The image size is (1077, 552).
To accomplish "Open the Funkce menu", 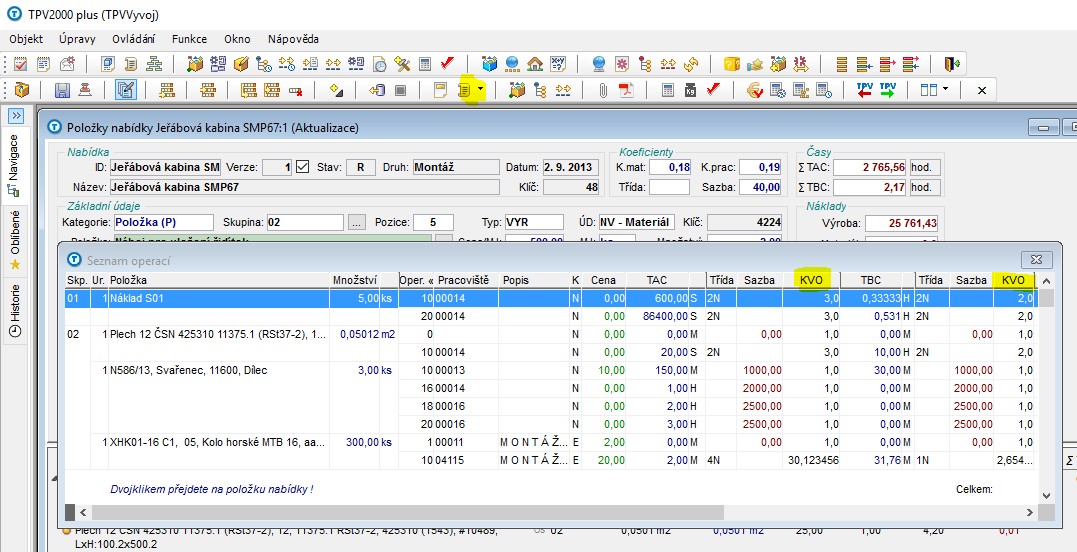I will tap(189, 39).
